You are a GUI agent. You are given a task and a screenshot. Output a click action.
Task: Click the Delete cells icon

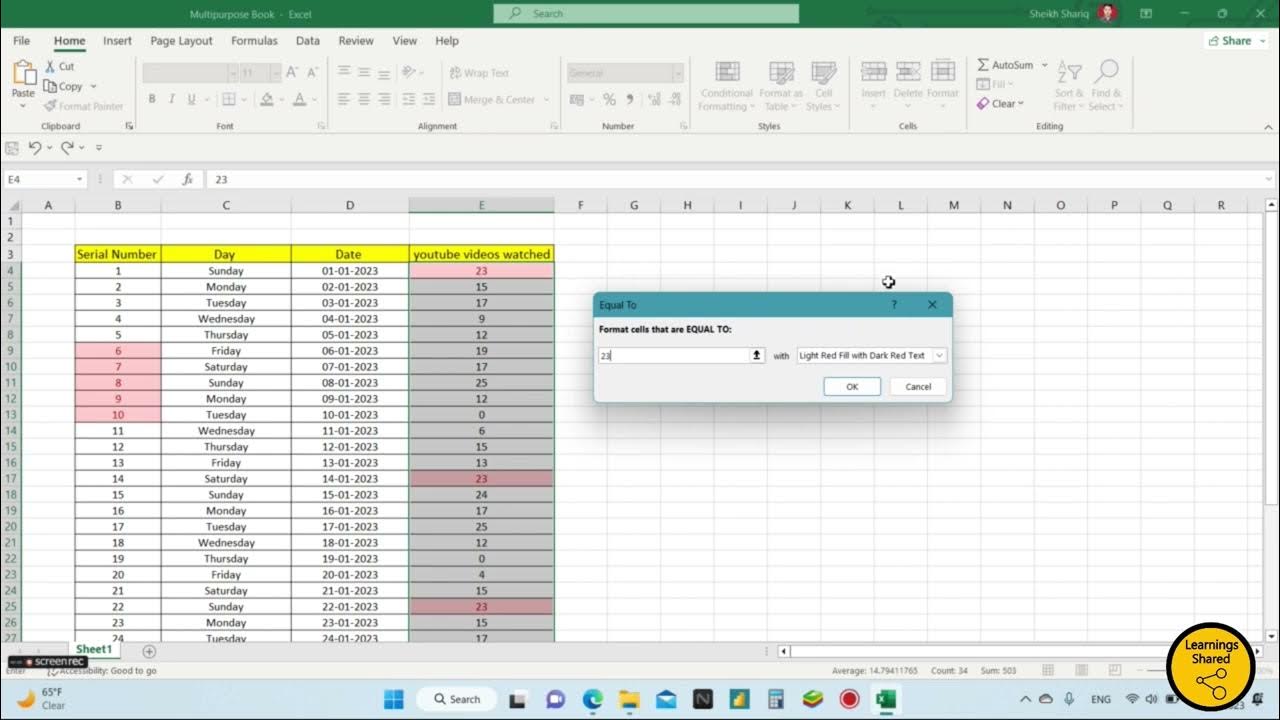(908, 72)
